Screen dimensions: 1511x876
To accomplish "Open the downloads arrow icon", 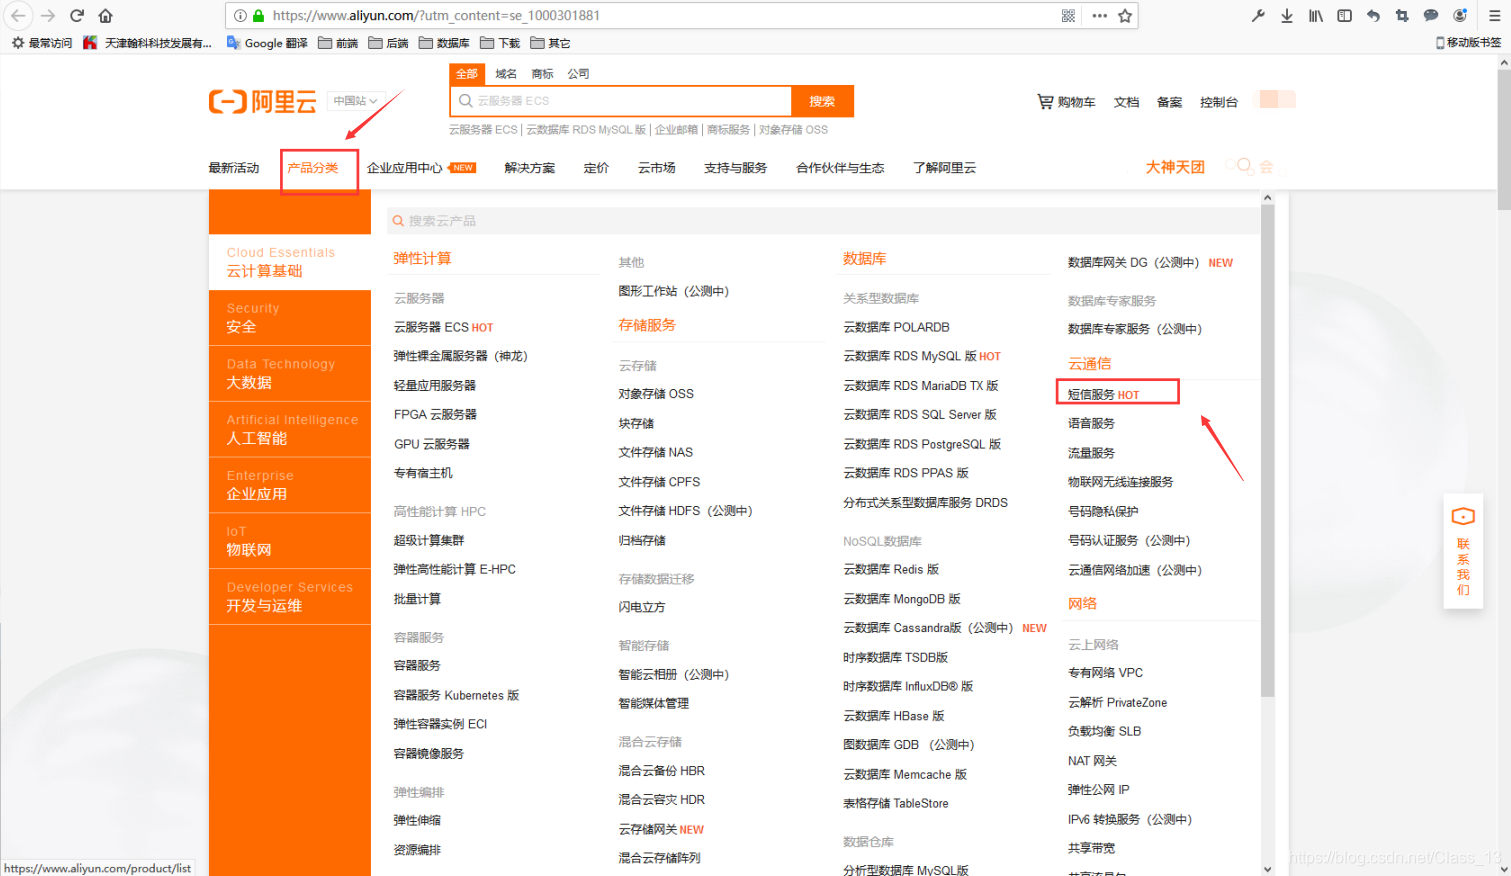I will tap(1287, 15).
